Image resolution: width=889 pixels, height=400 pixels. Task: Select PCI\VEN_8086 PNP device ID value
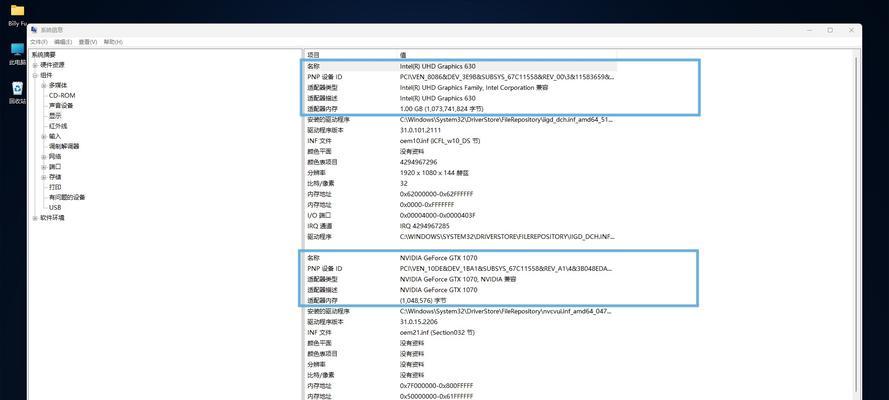coord(507,76)
